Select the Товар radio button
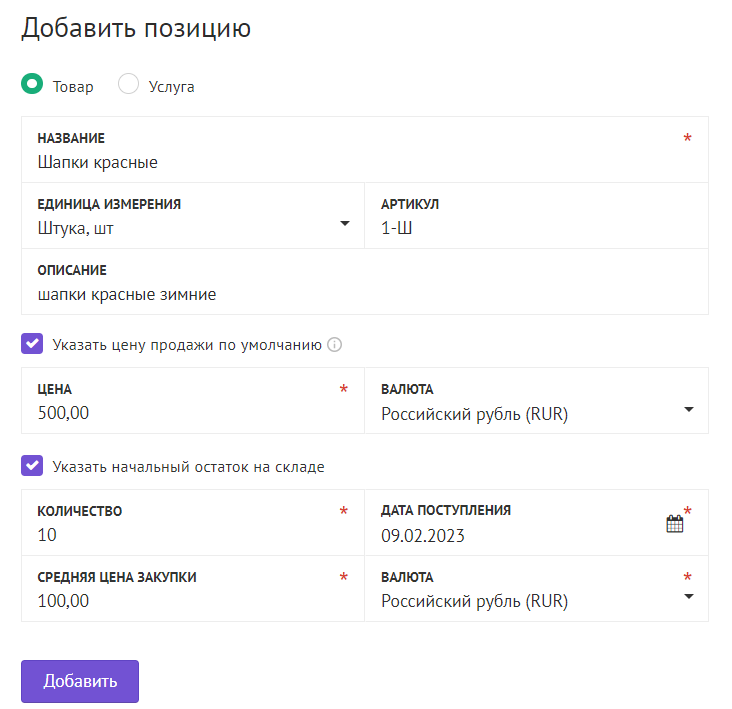 (x=32, y=84)
